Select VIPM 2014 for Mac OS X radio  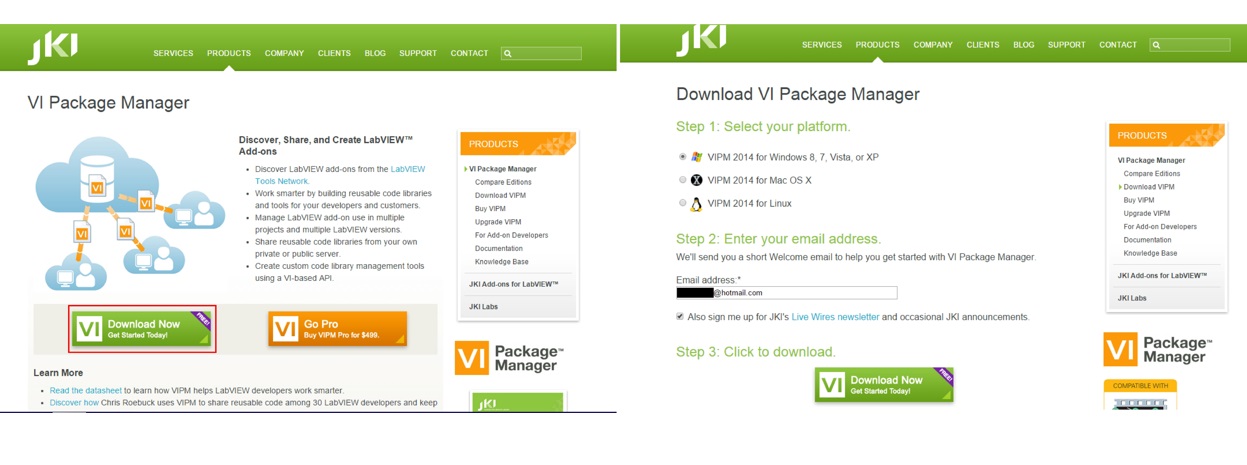683,180
